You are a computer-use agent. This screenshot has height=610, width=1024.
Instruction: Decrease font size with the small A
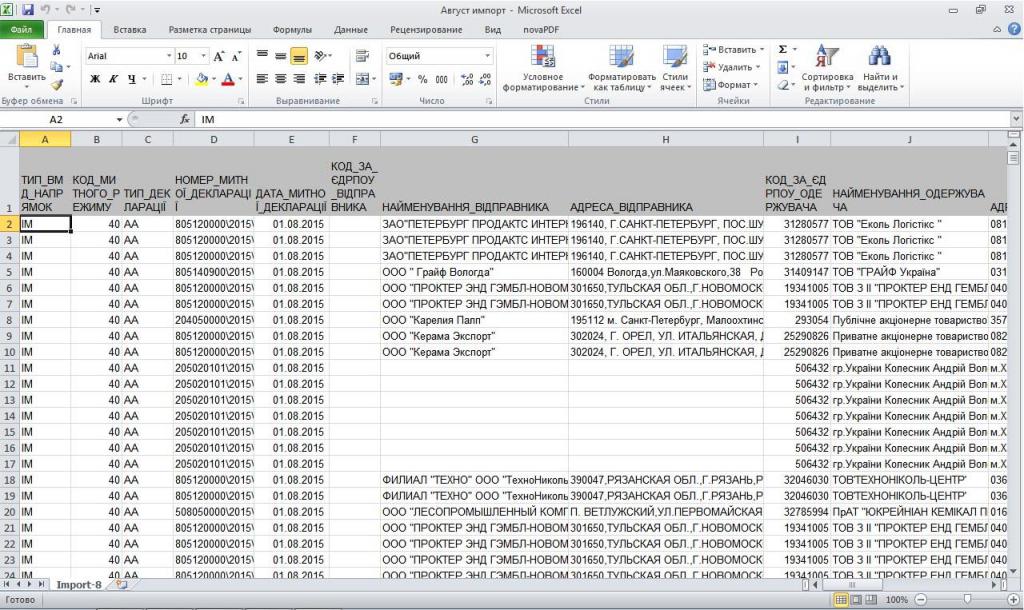click(236, 56)
